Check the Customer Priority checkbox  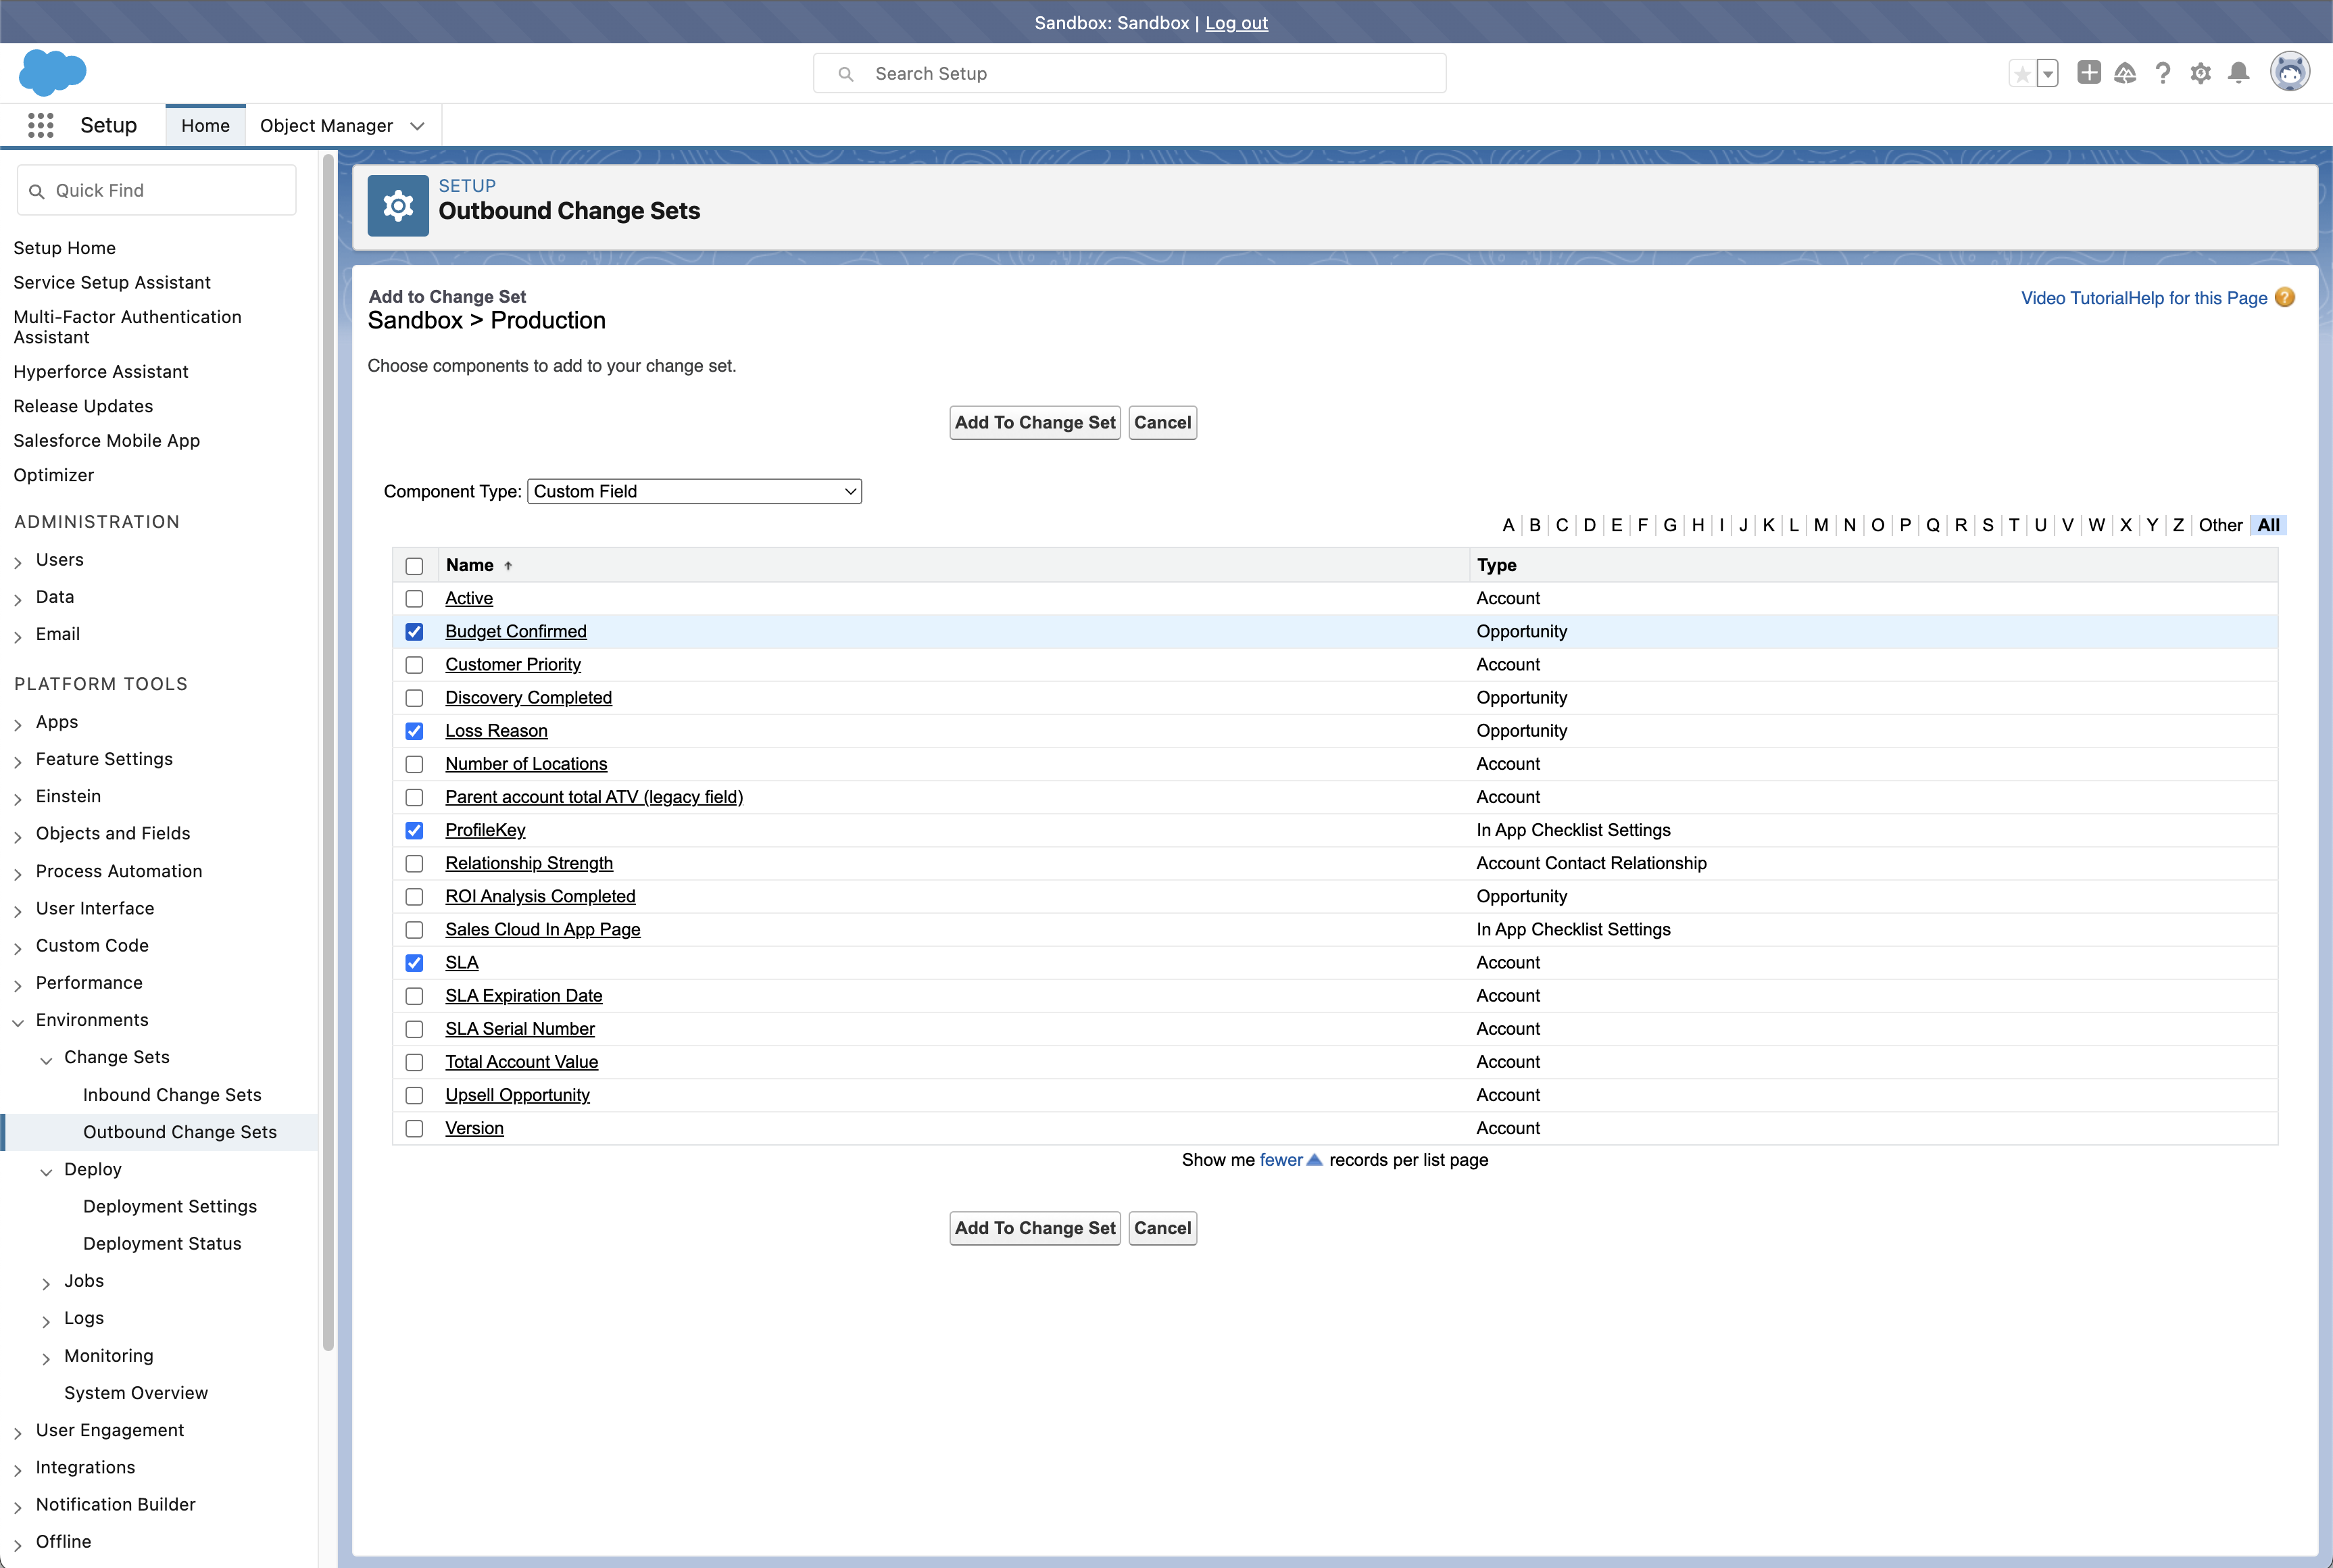pos(414,665)
